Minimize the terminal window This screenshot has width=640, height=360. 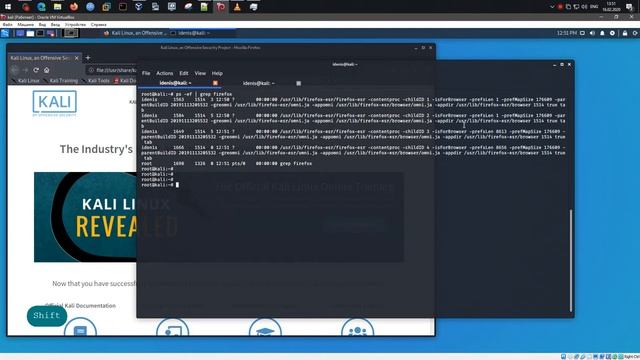tap(554, 64)
